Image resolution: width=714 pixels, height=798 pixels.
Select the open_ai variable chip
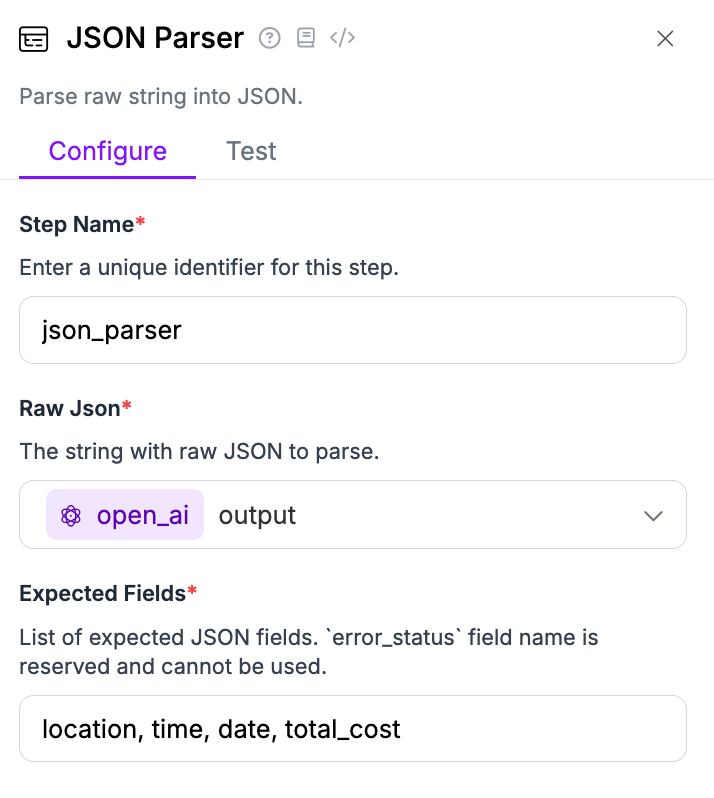coord(125,516)
